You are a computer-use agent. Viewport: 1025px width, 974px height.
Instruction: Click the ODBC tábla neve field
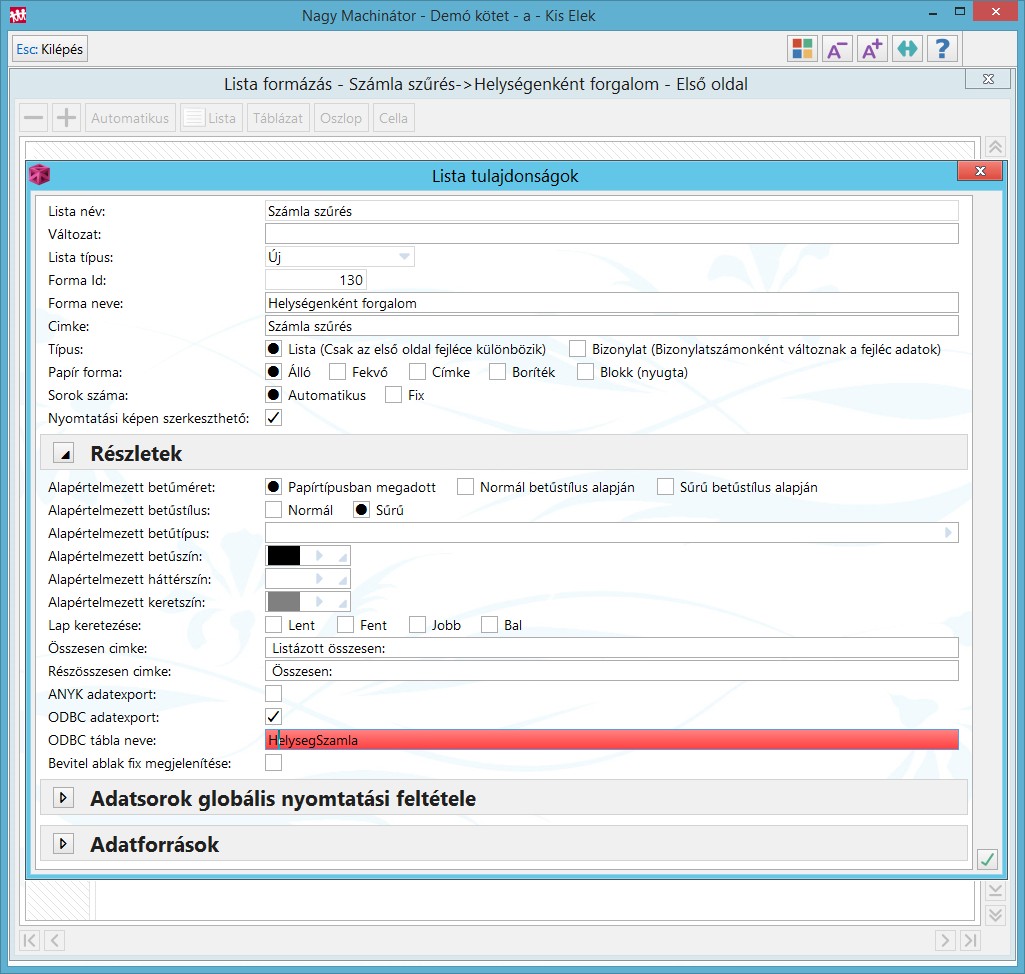tap(611, 740)
